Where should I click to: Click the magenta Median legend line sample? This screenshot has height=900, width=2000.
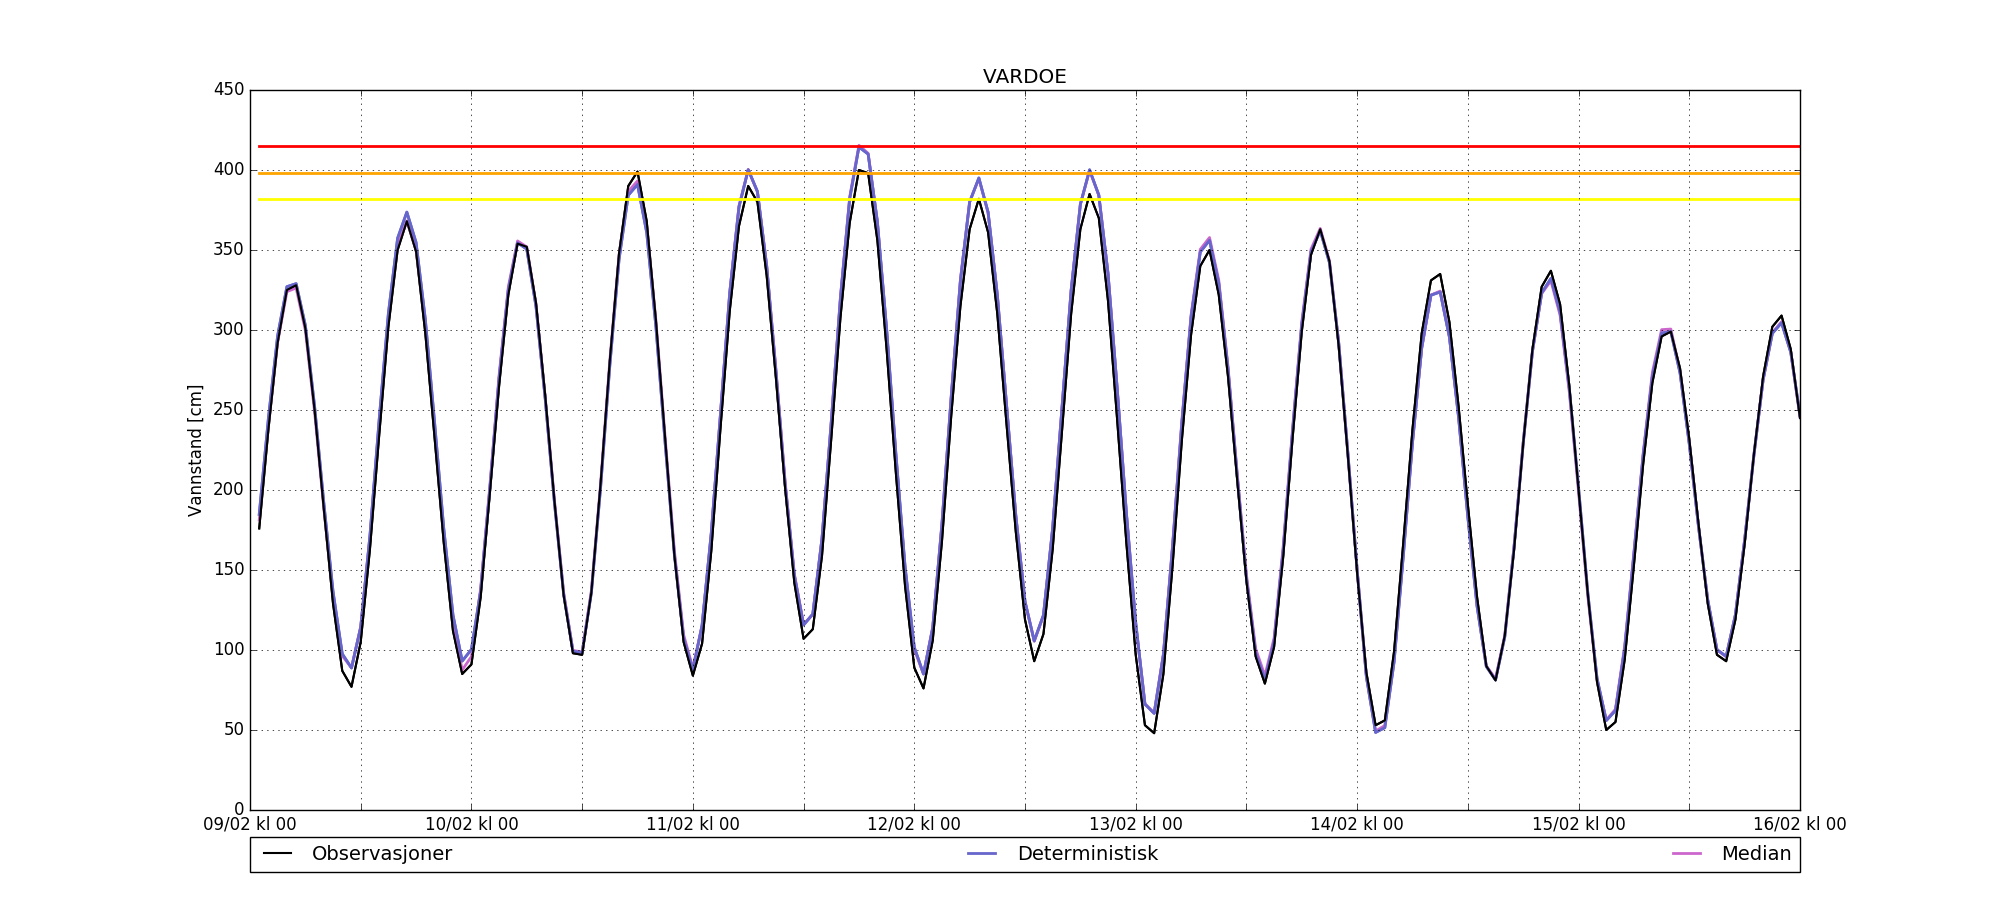click(1686, 854)
